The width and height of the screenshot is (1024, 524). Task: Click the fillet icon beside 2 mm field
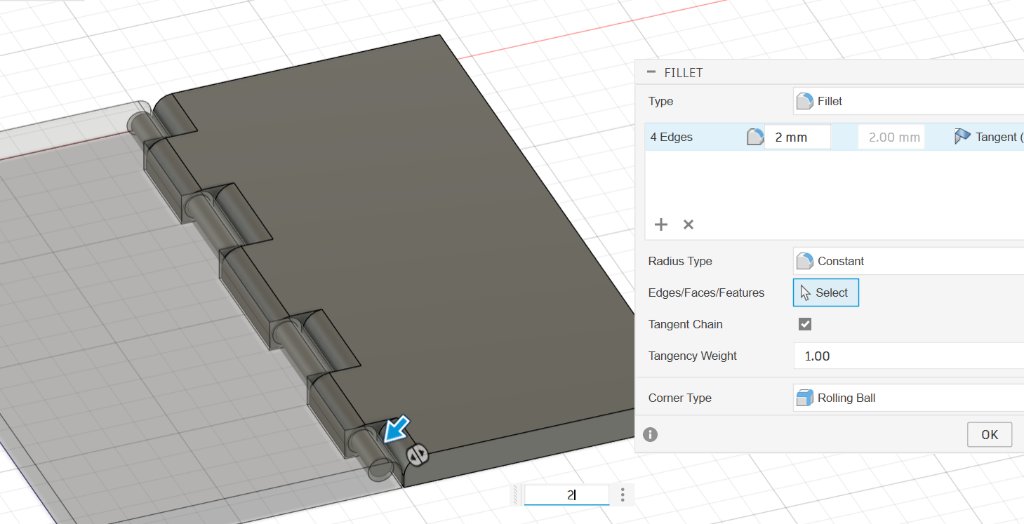pyautogui.click(x=755, y=137)
